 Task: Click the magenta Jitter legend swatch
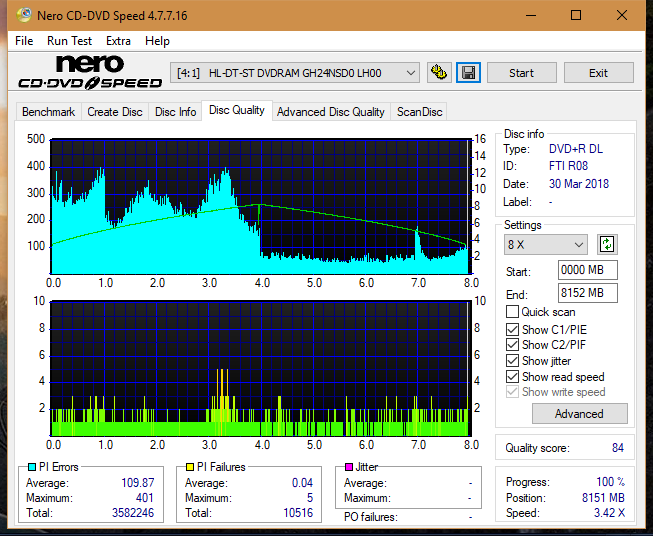tap(349, 467)
